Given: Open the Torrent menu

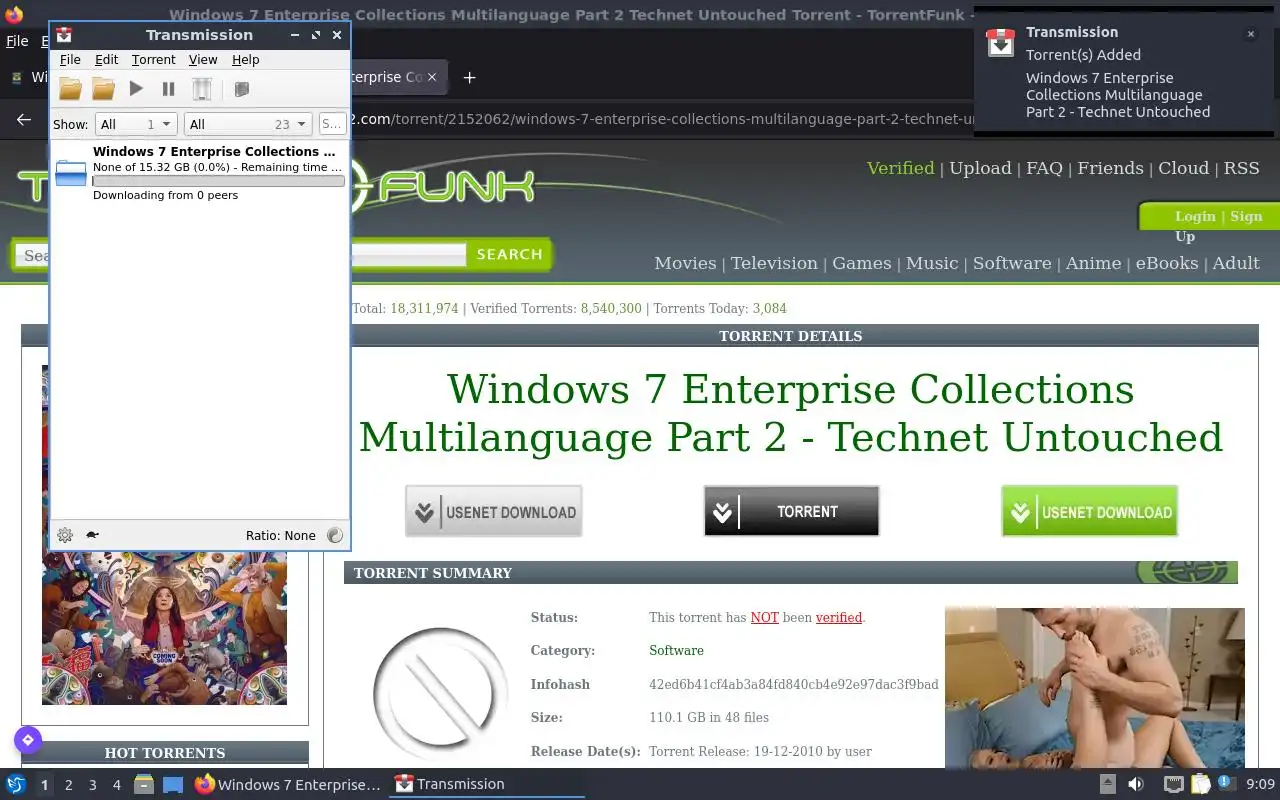Looking at the screenshot, I should [x=153, y=60].
